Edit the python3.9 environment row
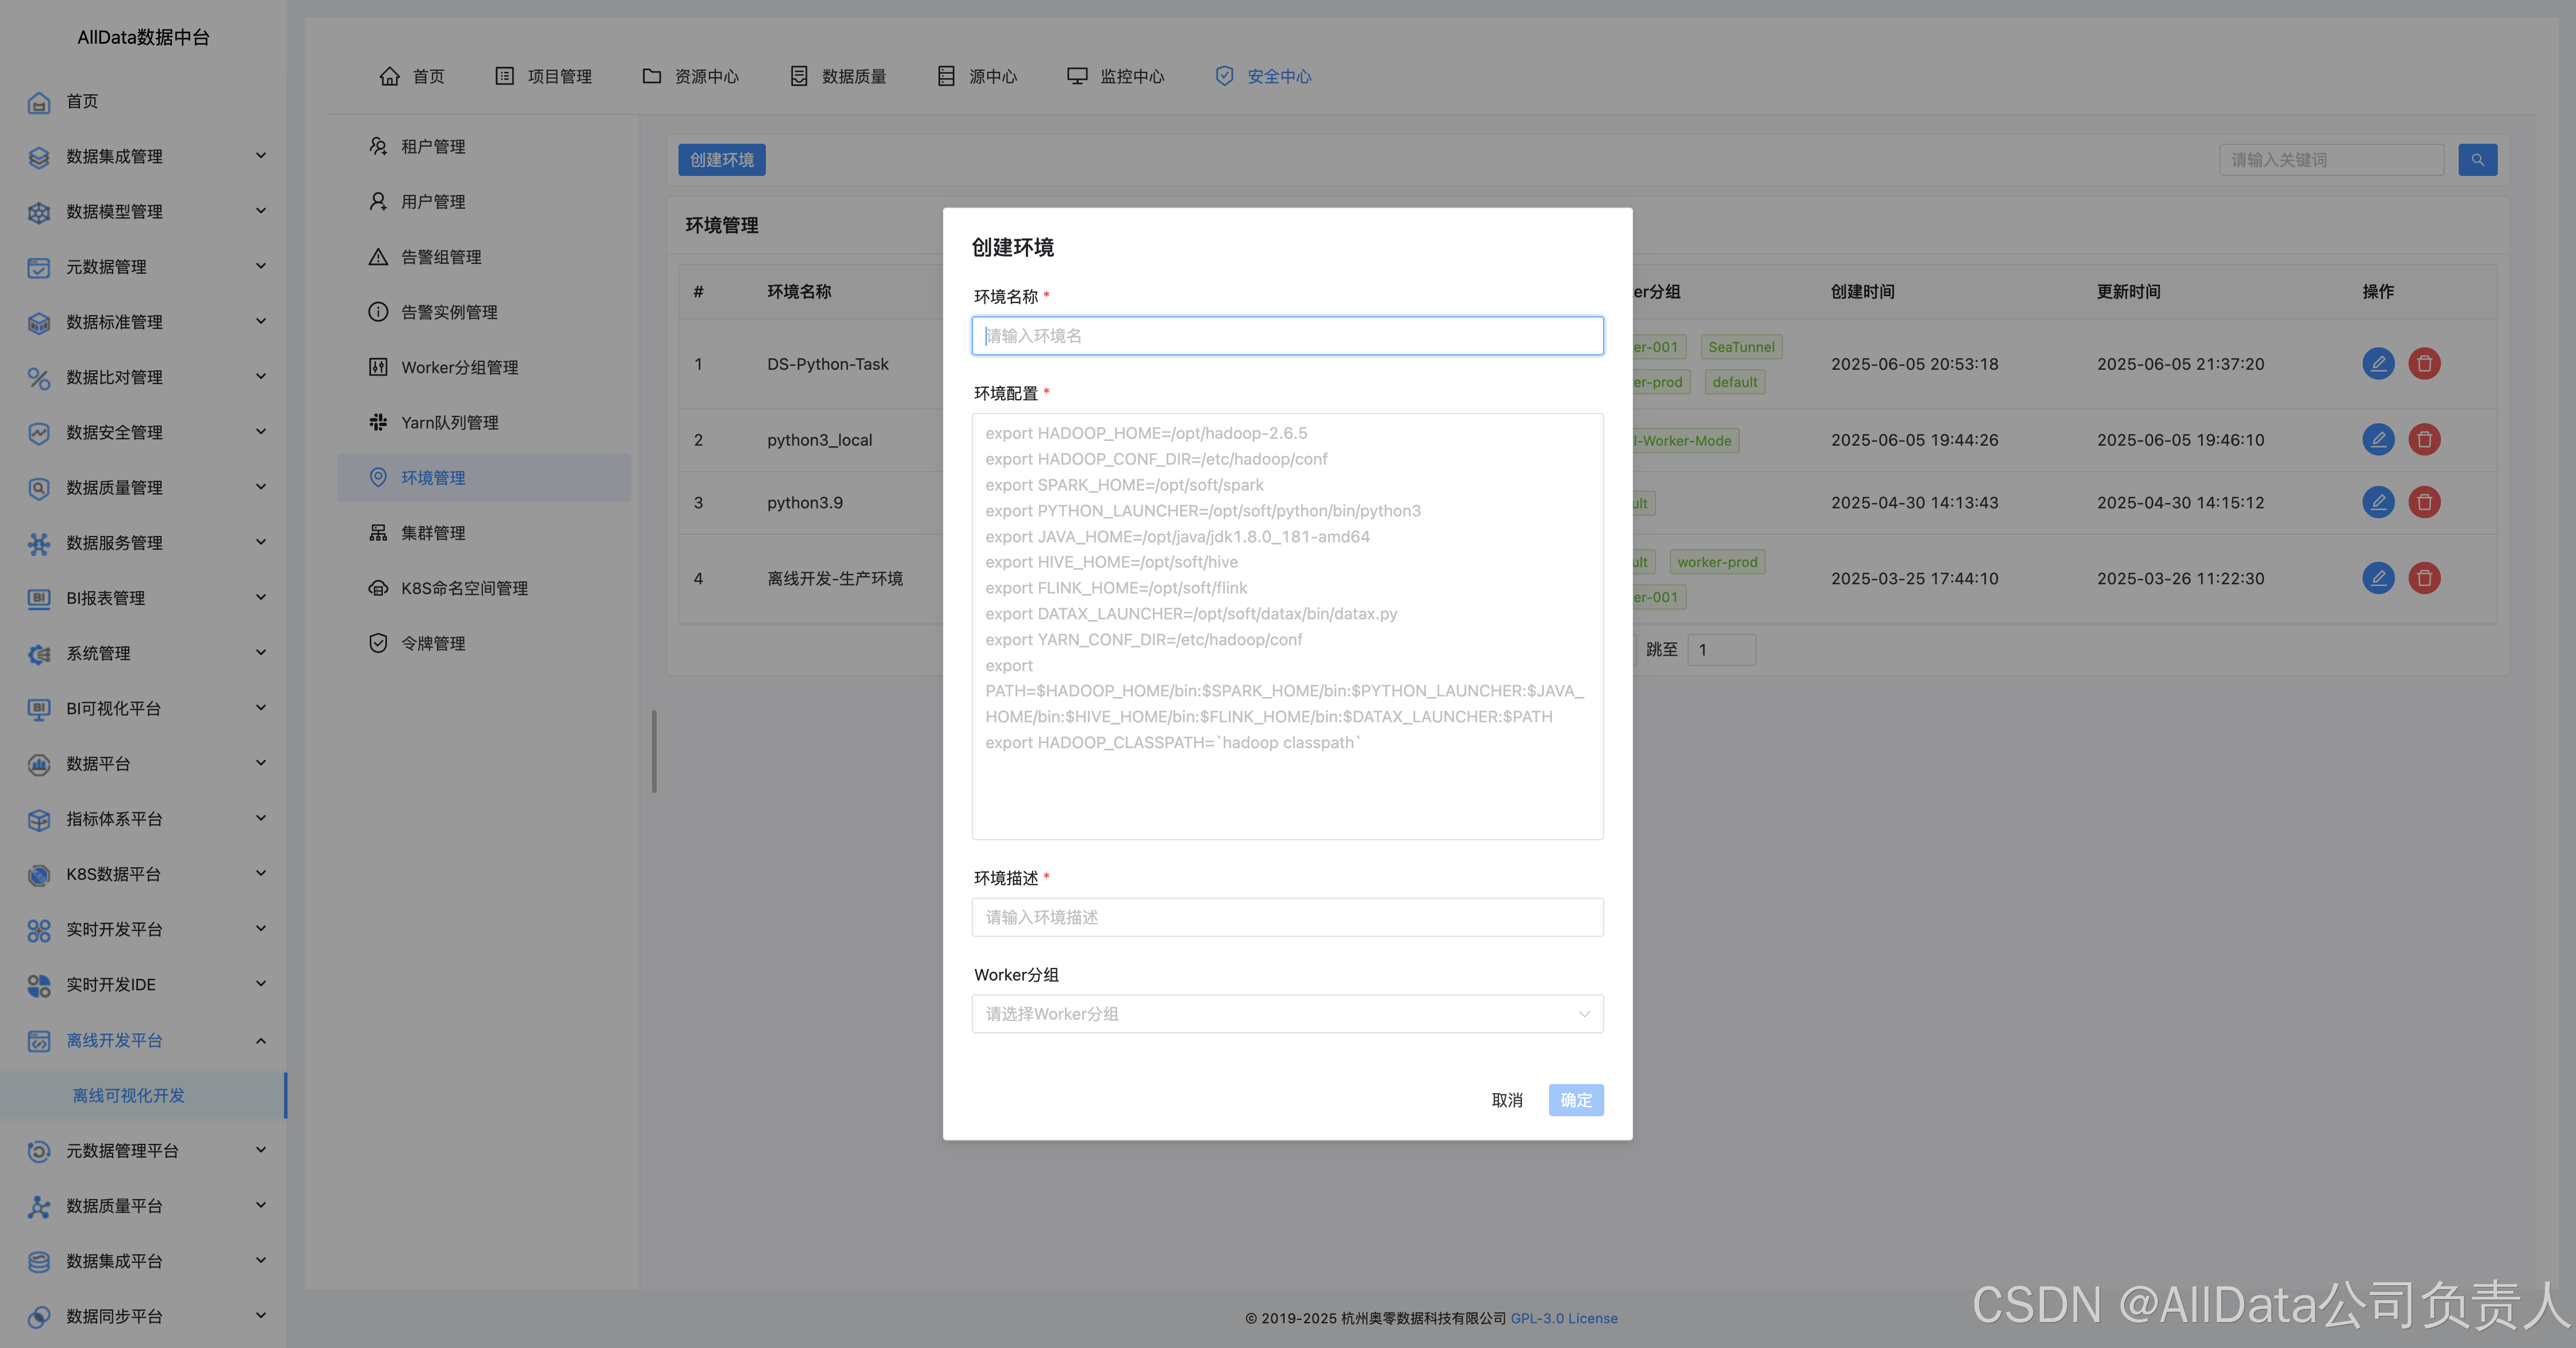 [2378, 502]
